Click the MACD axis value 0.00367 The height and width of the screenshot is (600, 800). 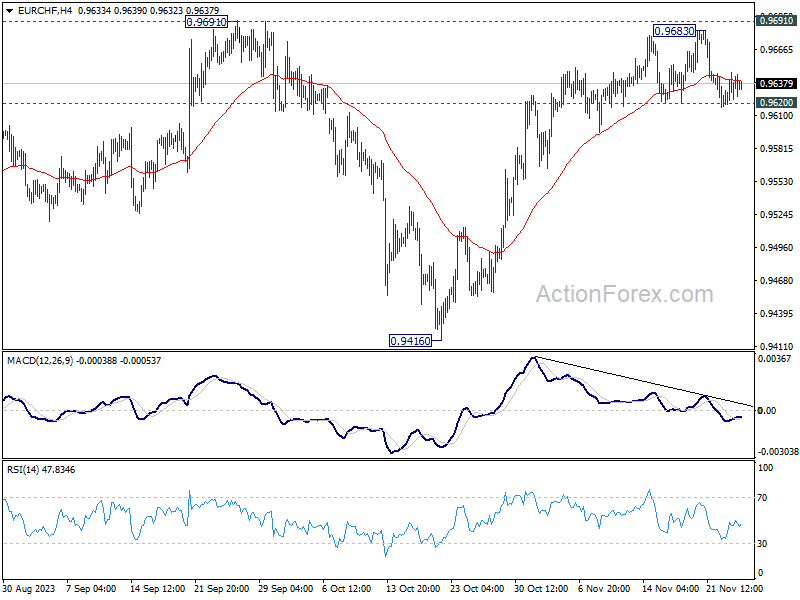pyautogui.click(x=774, y=359)
